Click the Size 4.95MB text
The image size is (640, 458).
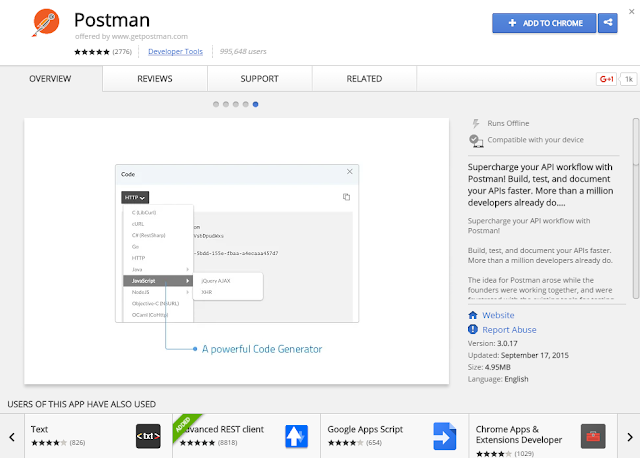(489, 367)
